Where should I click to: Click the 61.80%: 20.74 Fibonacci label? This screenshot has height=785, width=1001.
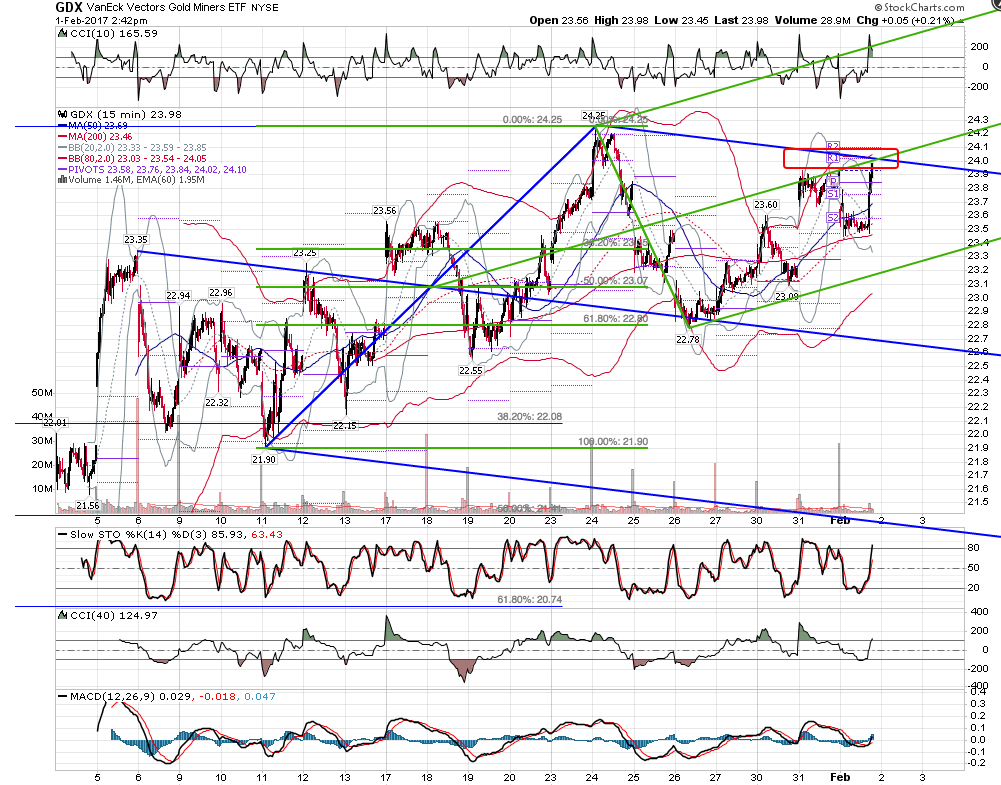tap(530, 600)
